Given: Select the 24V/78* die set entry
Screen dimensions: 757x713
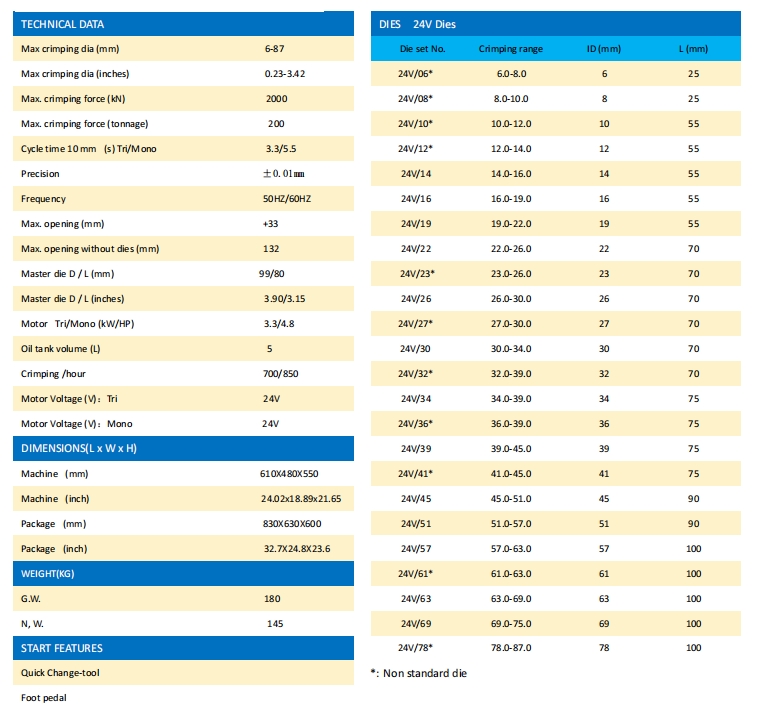Looking at the screenshot, I should pos(415,648).
